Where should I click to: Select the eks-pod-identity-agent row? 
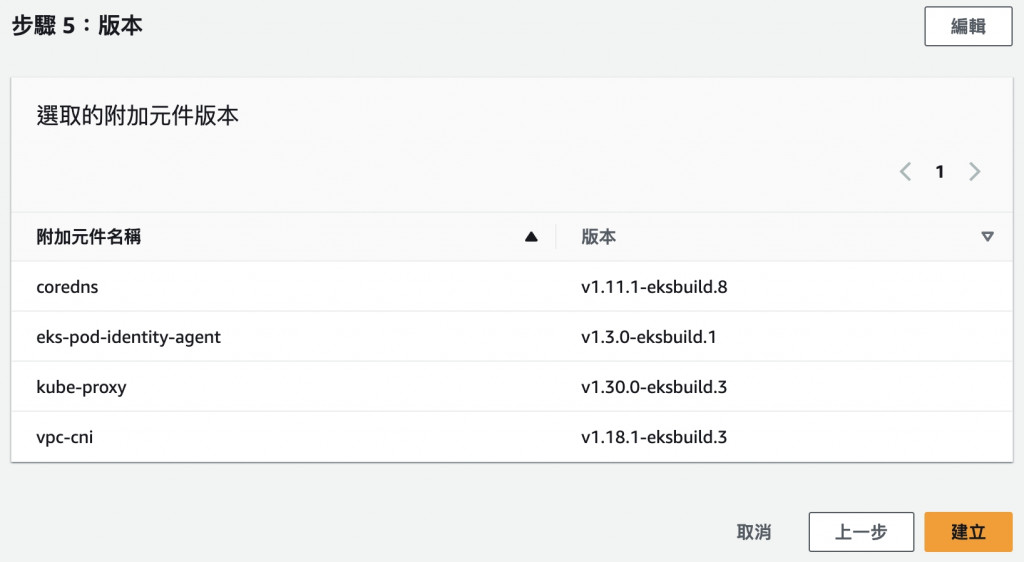point(128,337)
